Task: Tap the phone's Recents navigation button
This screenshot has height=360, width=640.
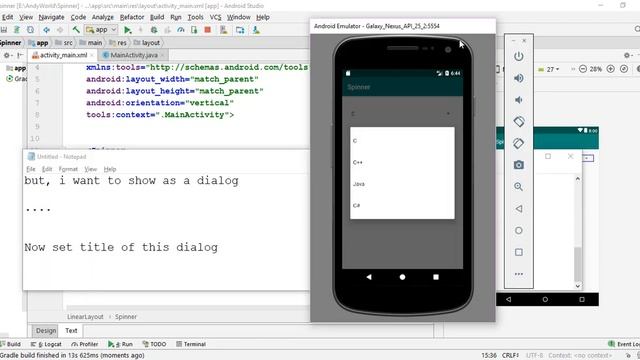Action: (436, 277)
